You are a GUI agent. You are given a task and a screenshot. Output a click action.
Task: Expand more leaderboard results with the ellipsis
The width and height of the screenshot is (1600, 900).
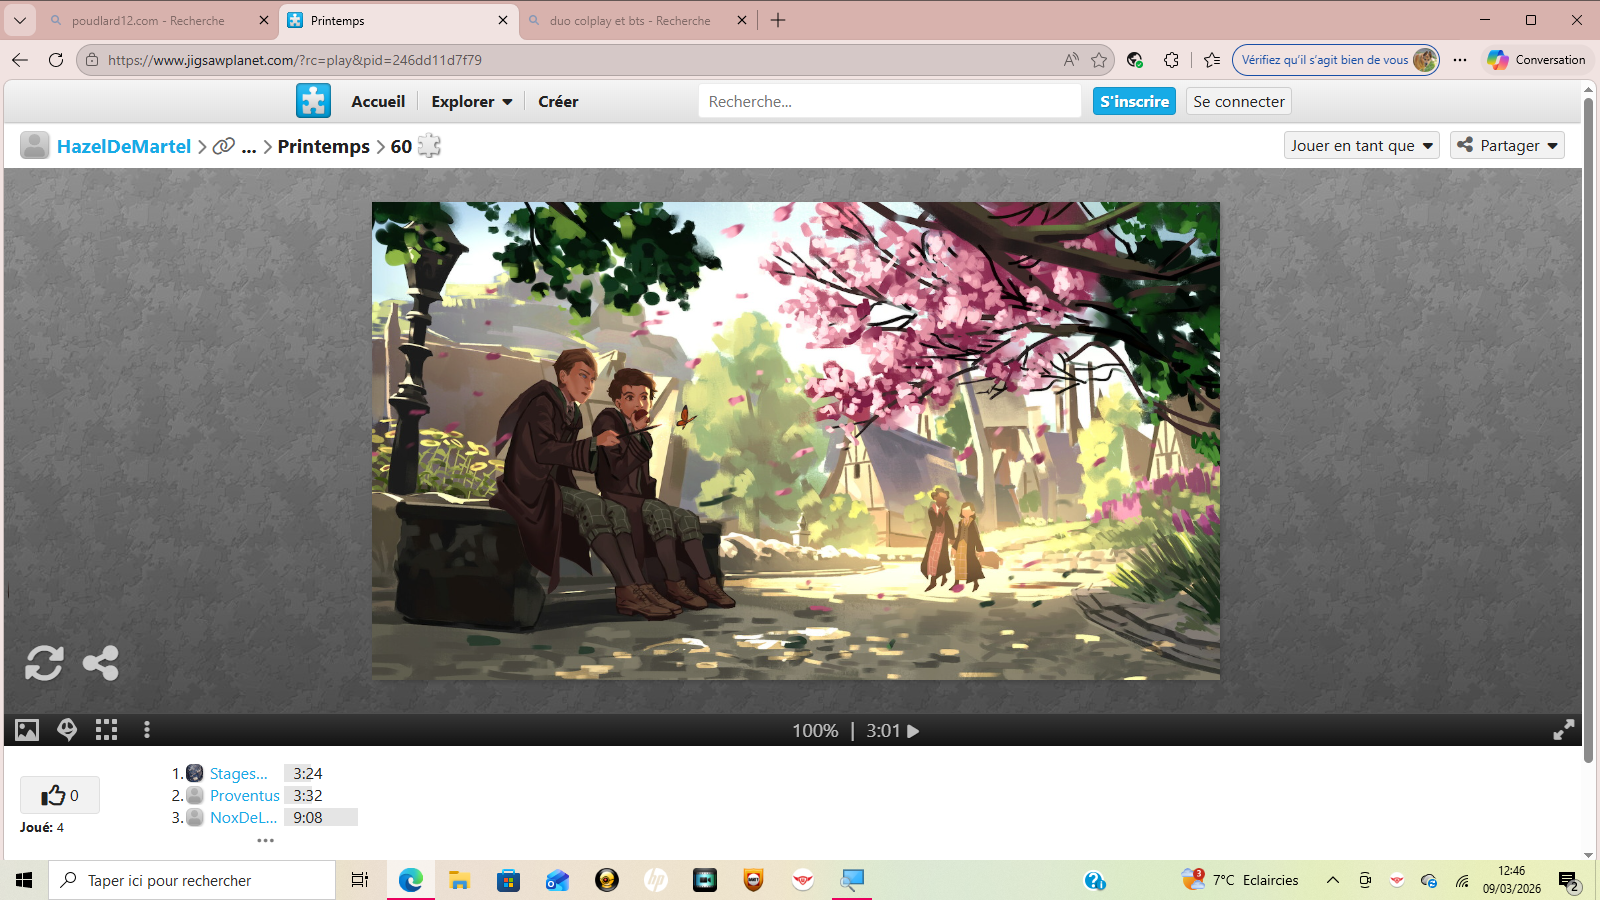tap(265, 840)
